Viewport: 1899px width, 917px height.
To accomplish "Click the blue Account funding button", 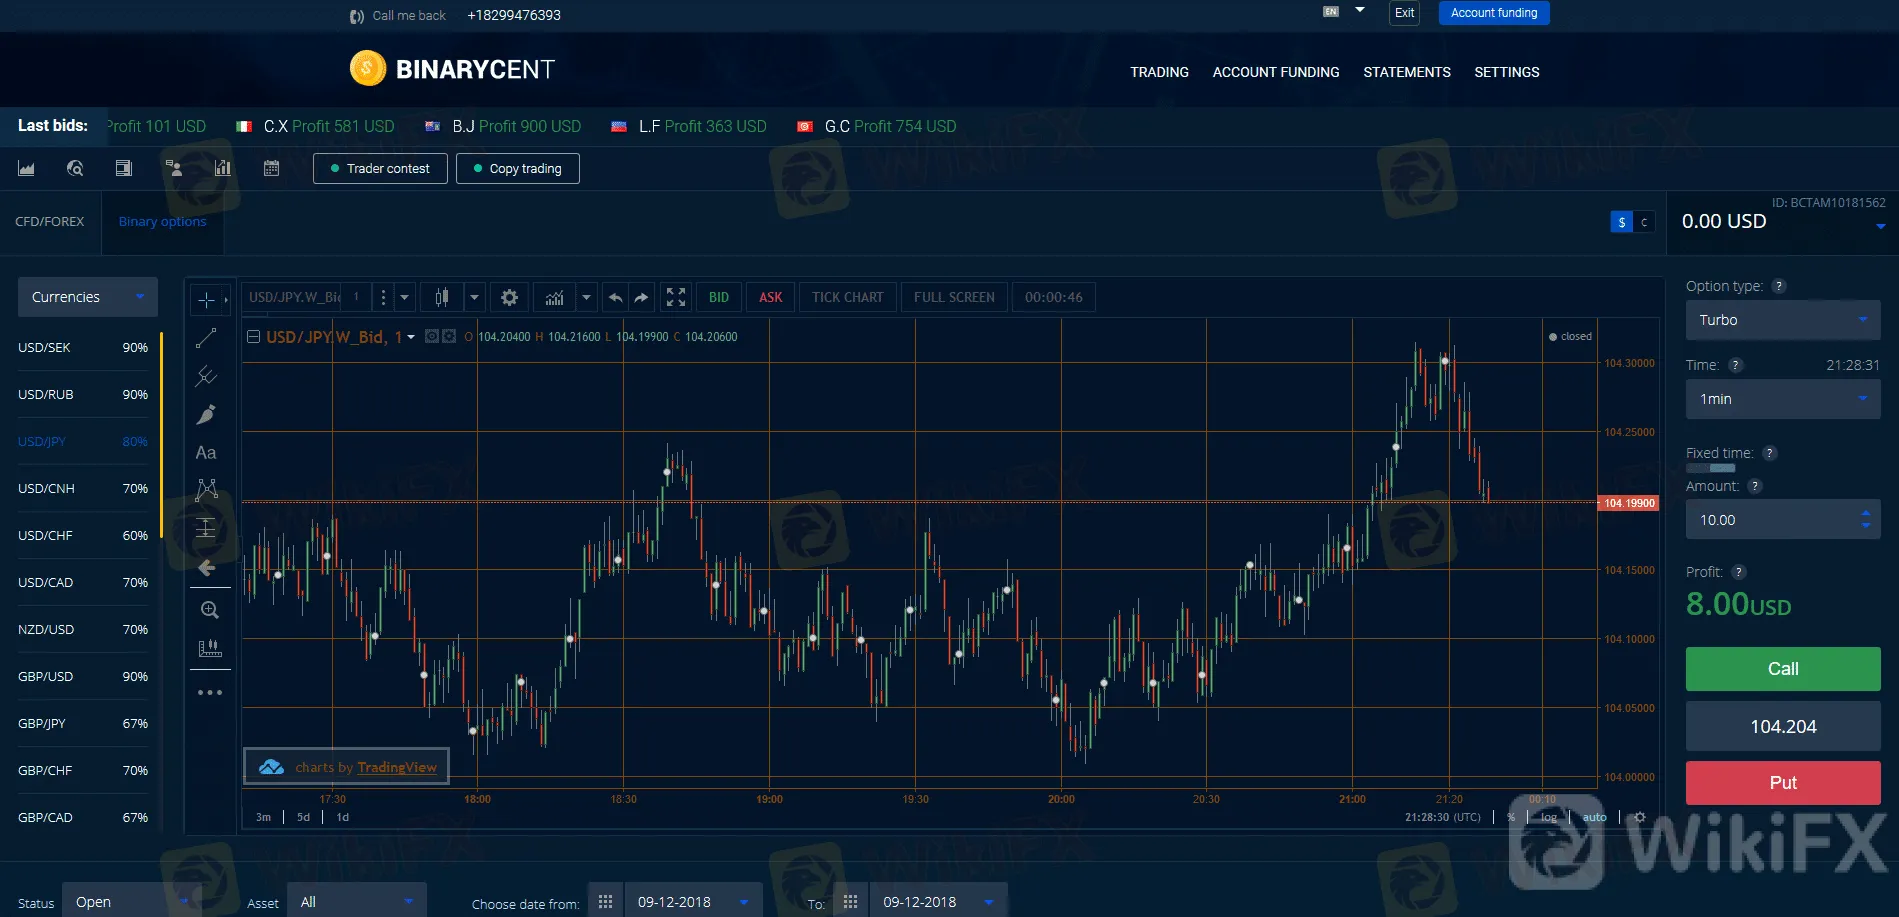I will [x=1494, y=13].
